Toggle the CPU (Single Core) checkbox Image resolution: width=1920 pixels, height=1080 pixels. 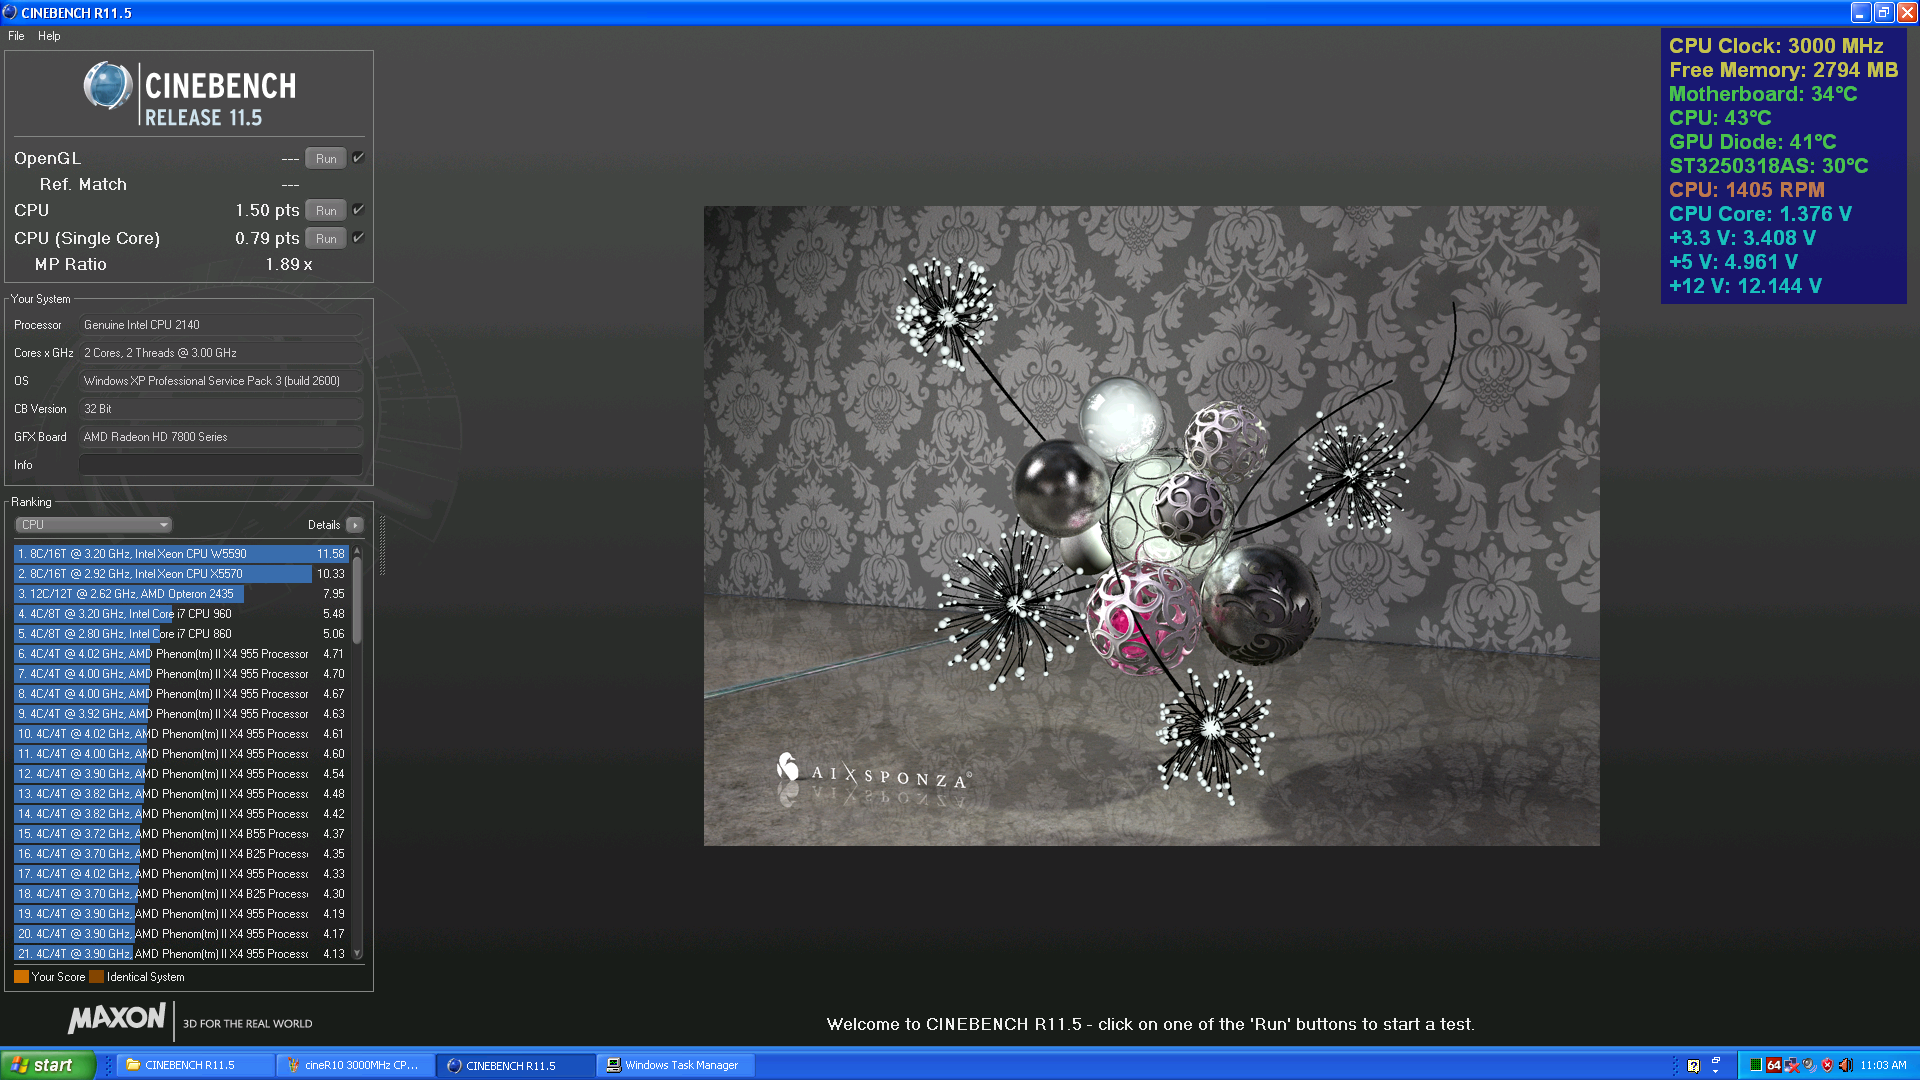point(358,238)
